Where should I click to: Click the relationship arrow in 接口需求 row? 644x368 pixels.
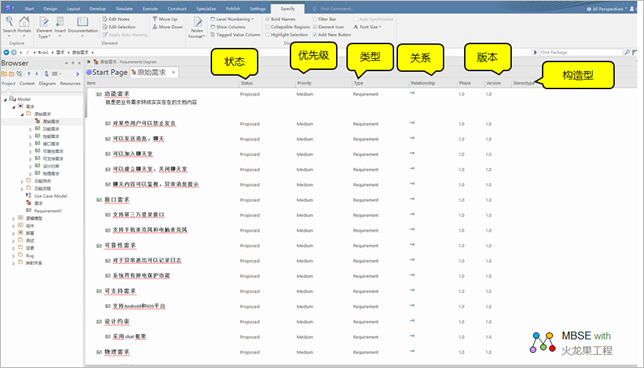(412, 199)
